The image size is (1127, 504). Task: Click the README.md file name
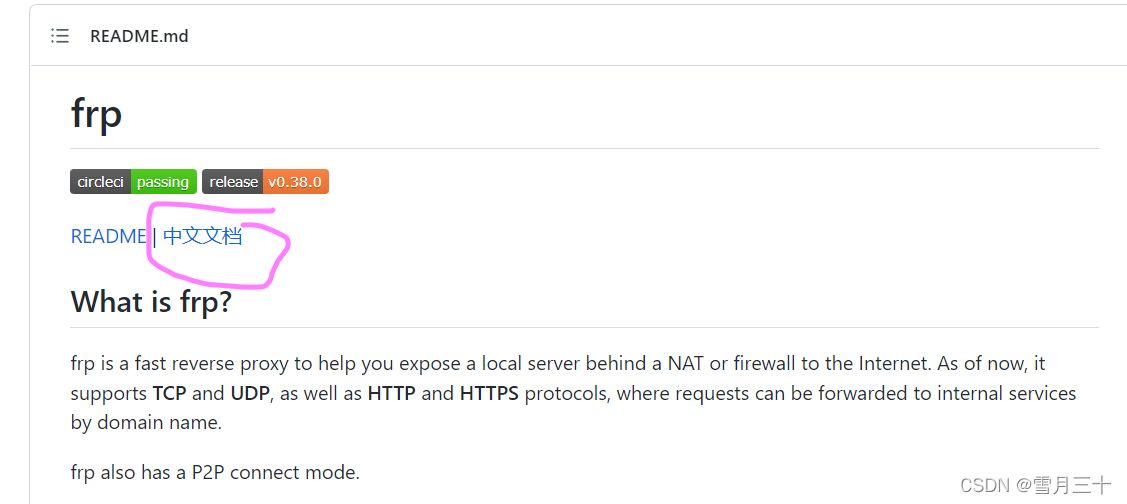point(139,36)
